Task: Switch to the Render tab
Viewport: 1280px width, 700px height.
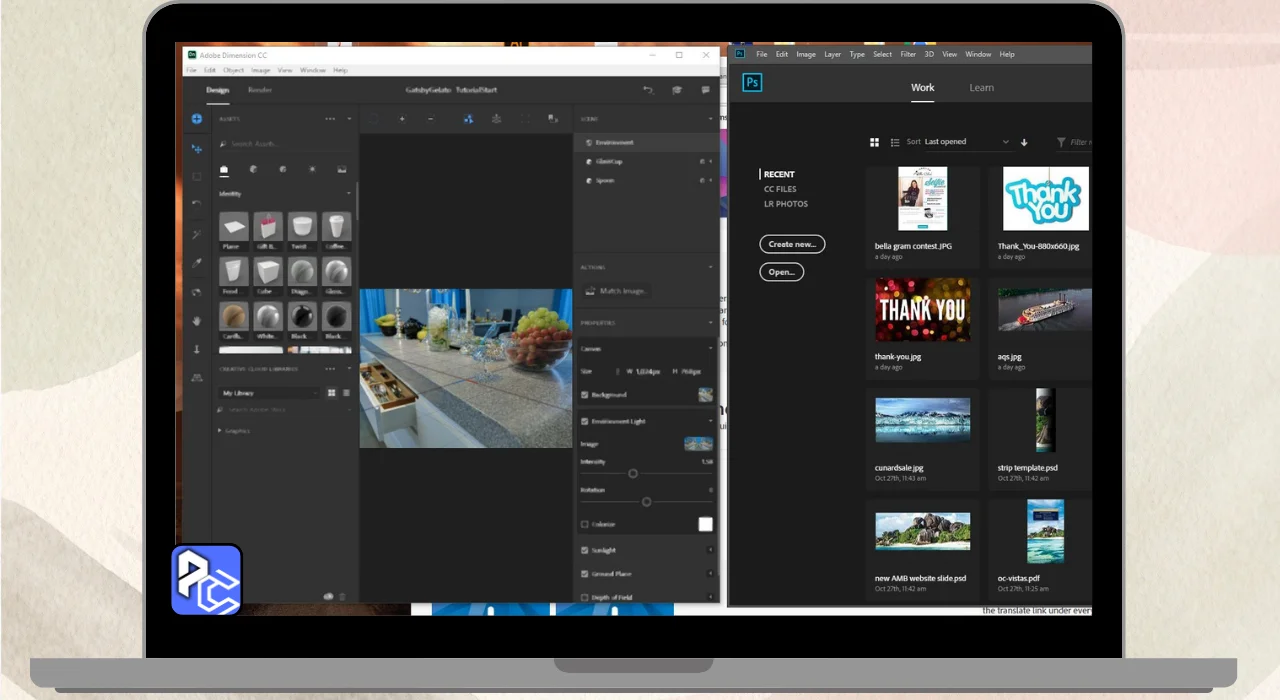Action: coord(260,90)
